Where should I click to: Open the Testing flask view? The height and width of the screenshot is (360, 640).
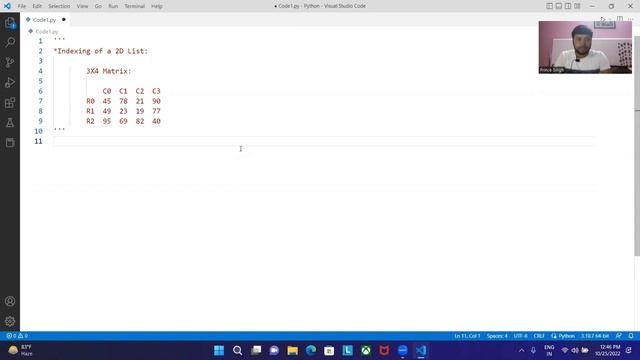point(10,122)
